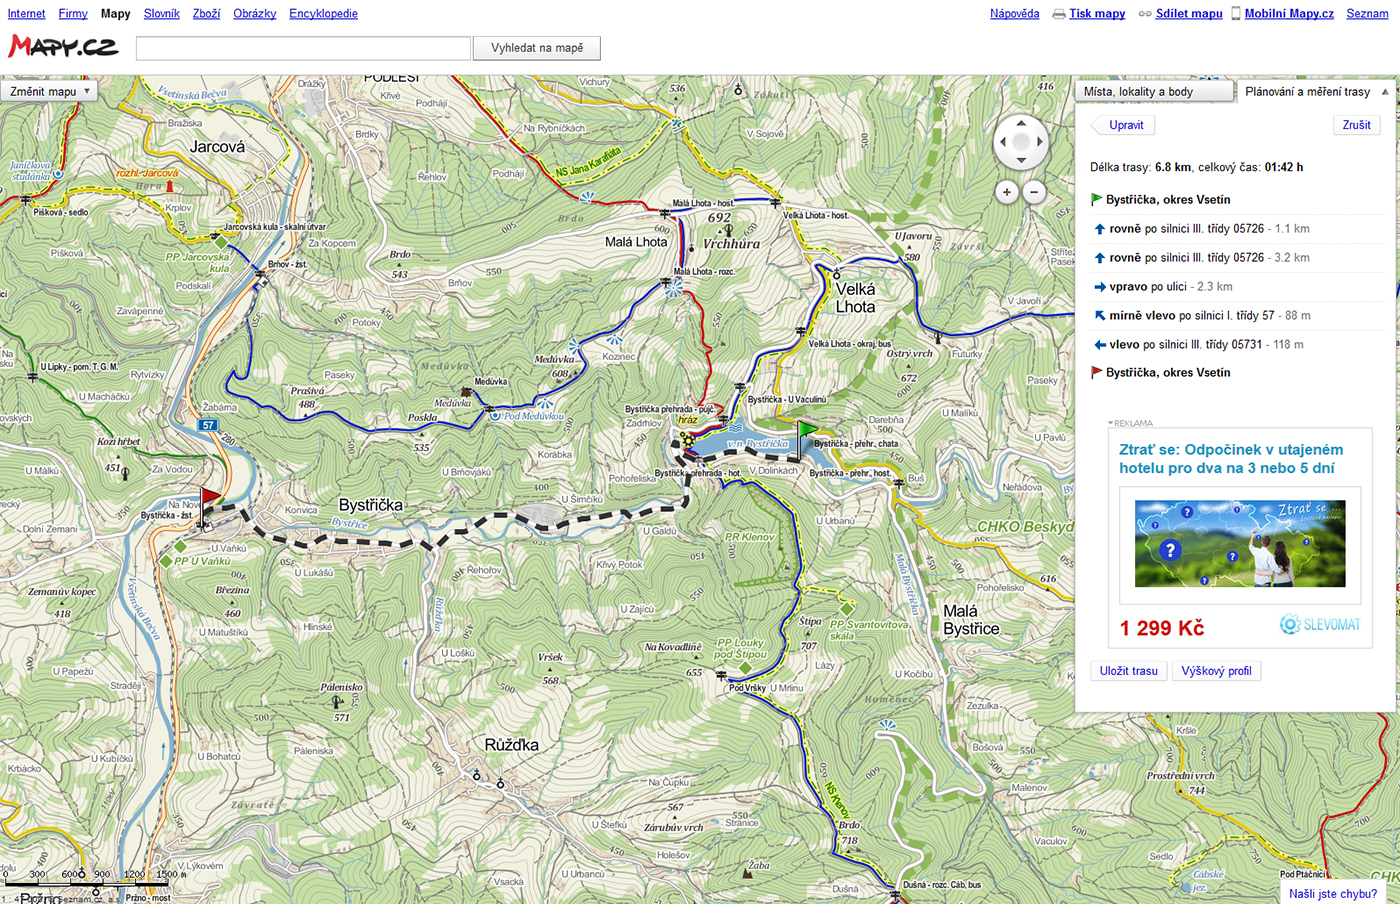
Task: Zoom out with the minus button
Action: tap(1035, 192)
